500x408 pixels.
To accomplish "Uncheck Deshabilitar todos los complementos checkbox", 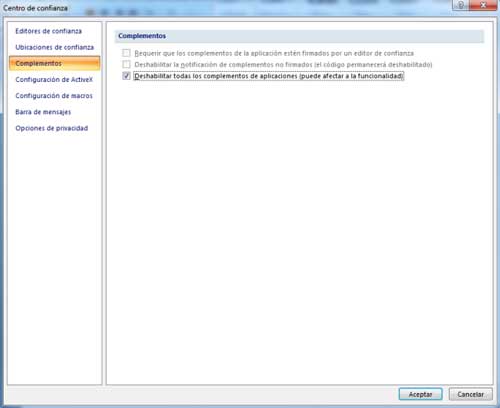I will 126,76.
